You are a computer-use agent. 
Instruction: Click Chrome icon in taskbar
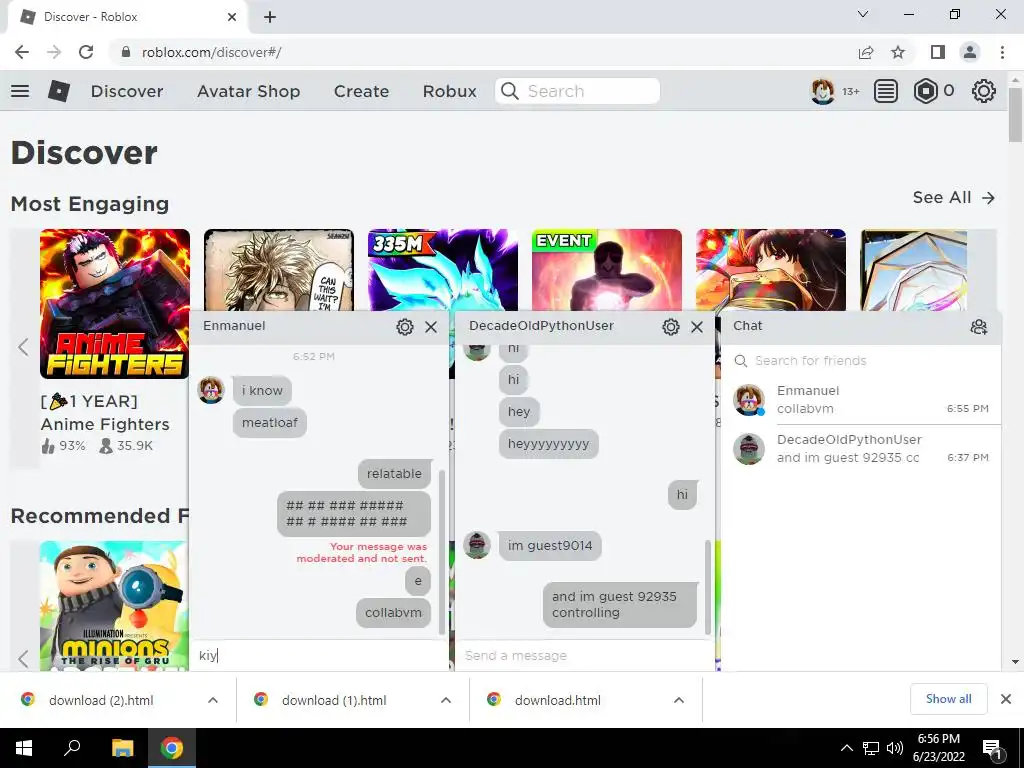[172, 748]
